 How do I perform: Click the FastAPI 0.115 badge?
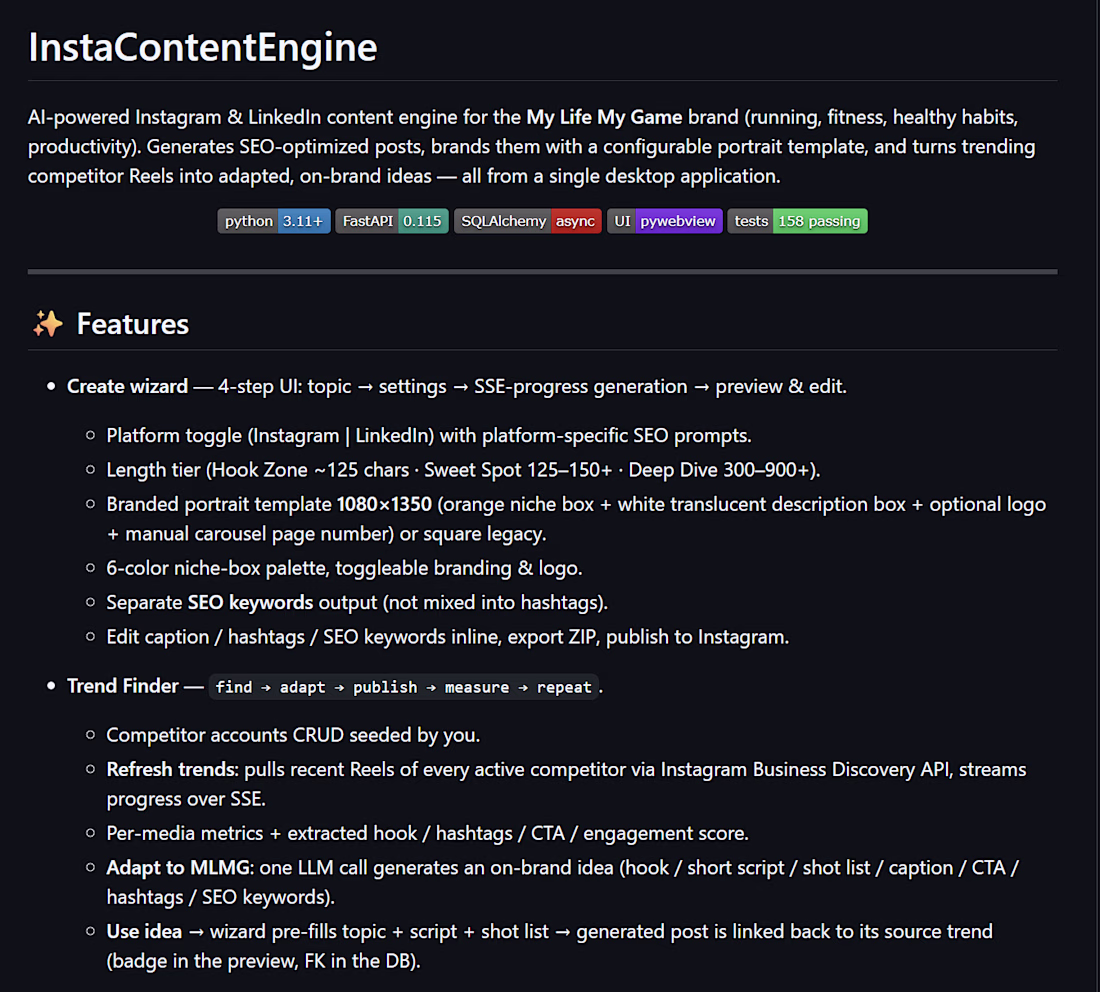click(391, 221)
